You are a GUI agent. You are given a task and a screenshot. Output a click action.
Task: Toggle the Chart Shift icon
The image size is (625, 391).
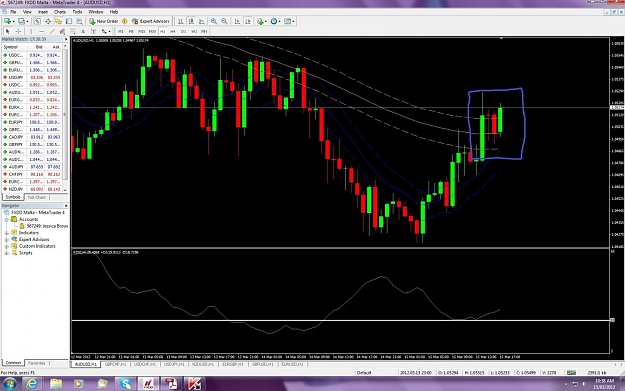tap(248, 21)
